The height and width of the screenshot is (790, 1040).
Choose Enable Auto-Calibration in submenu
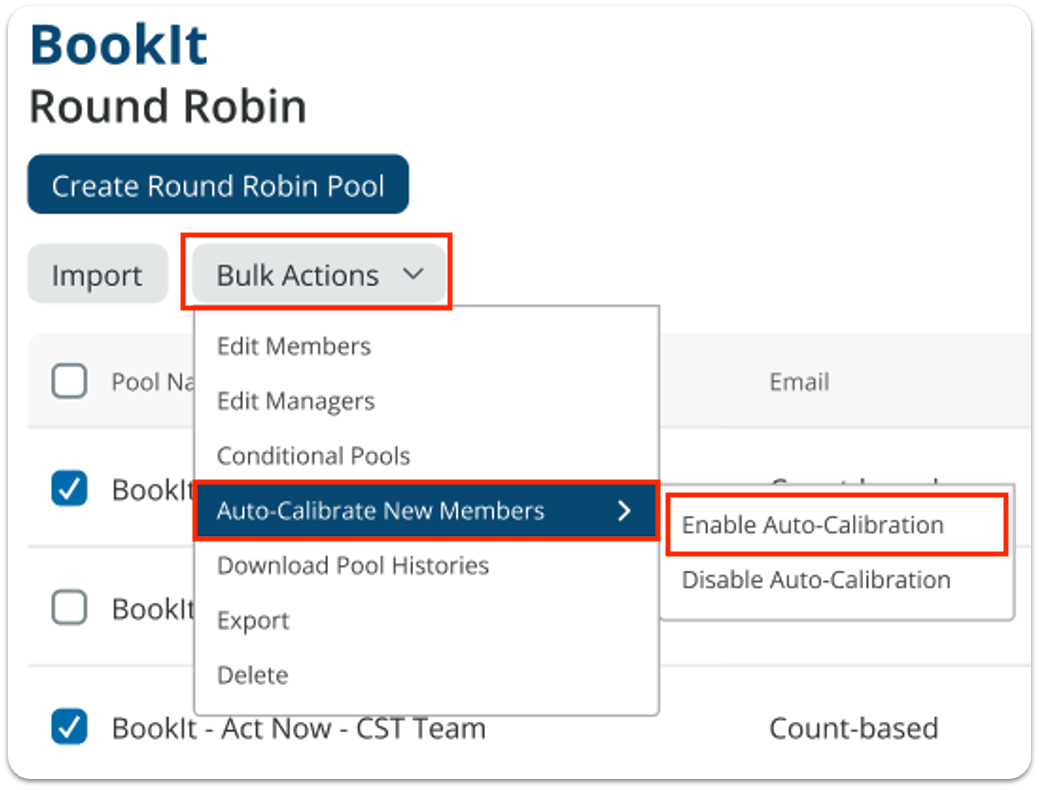pos(812,525)
